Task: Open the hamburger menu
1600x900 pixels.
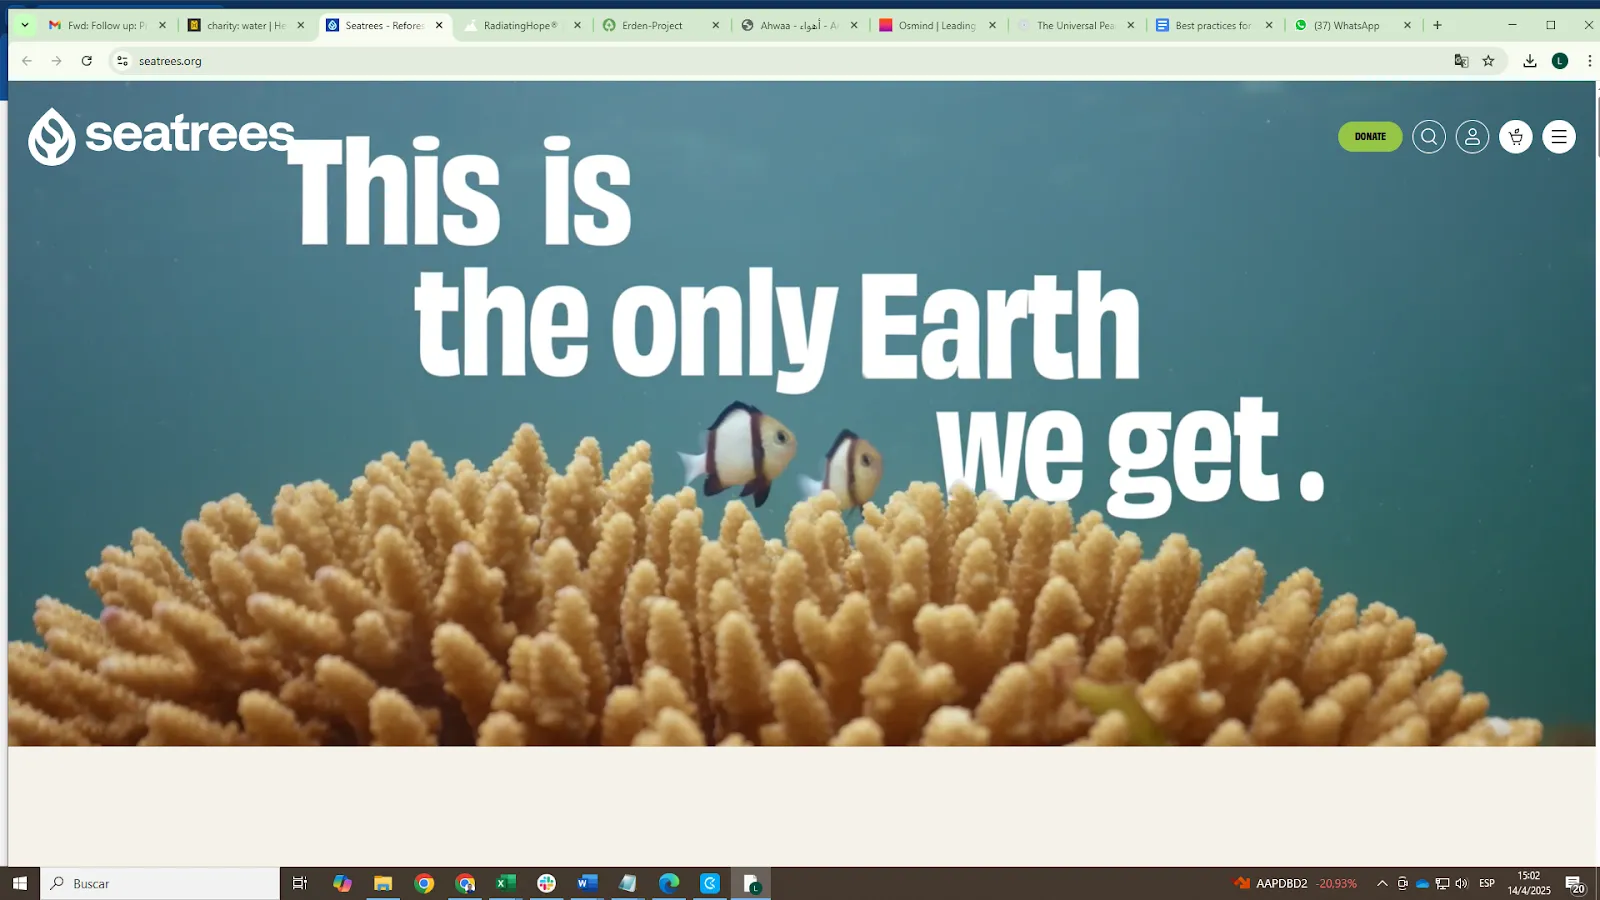Action: click(1559, 137)
